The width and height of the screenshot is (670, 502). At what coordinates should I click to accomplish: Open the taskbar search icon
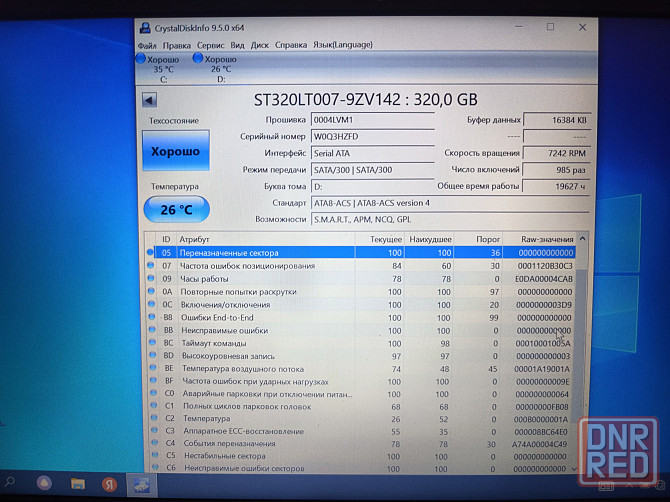9,483
